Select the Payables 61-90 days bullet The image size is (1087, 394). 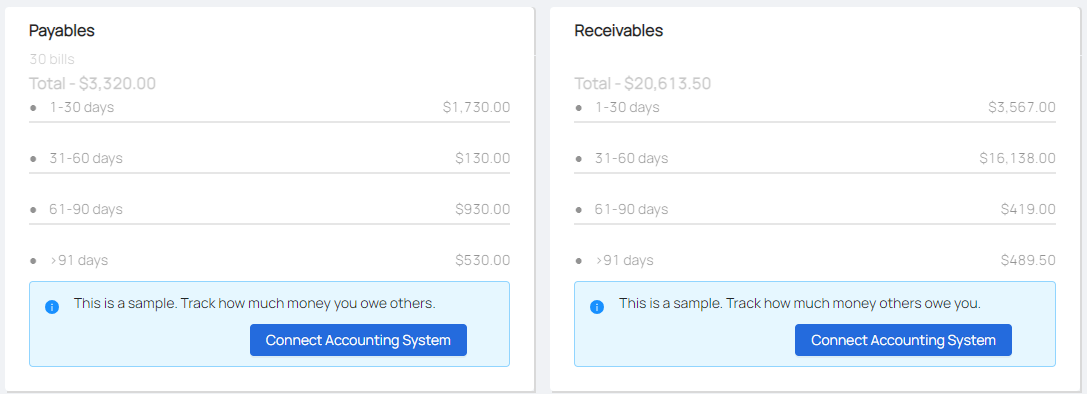33,209
